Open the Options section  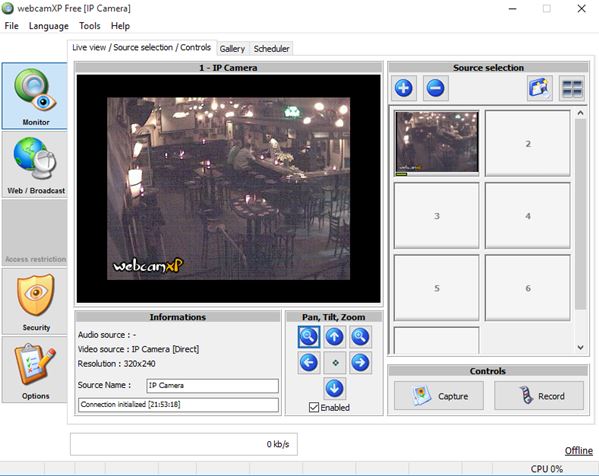tap(35, 370)
